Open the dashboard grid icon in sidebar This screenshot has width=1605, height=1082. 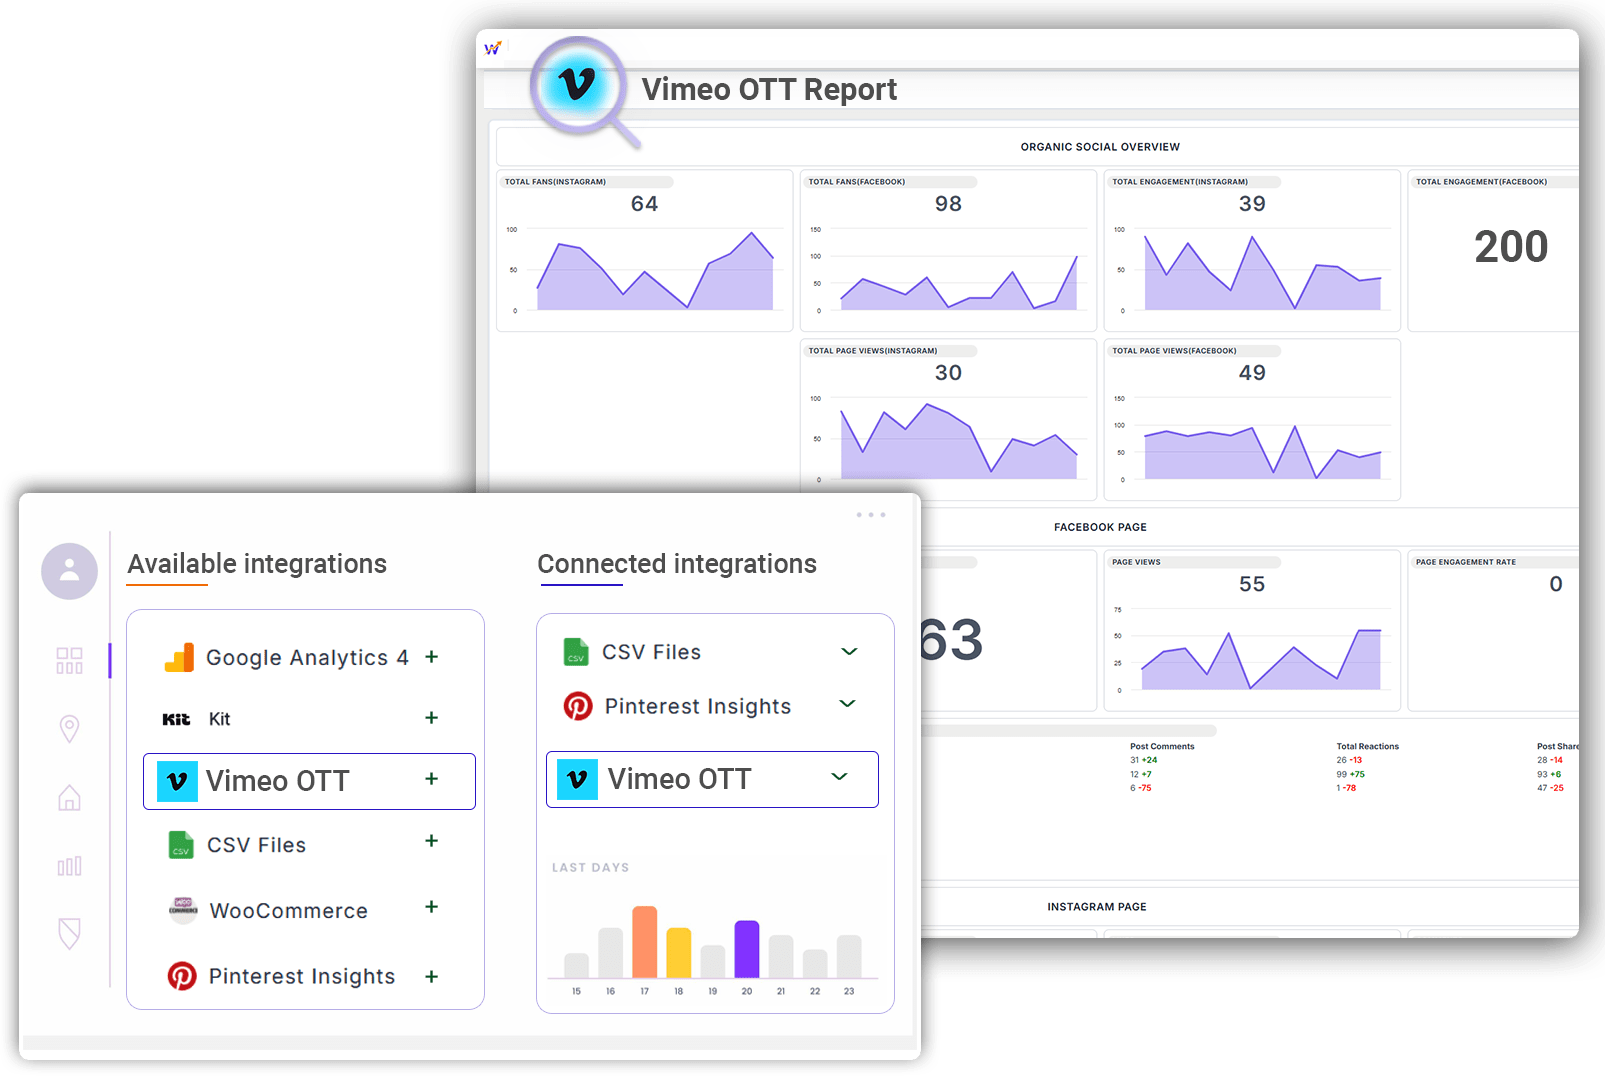(69, 660)
